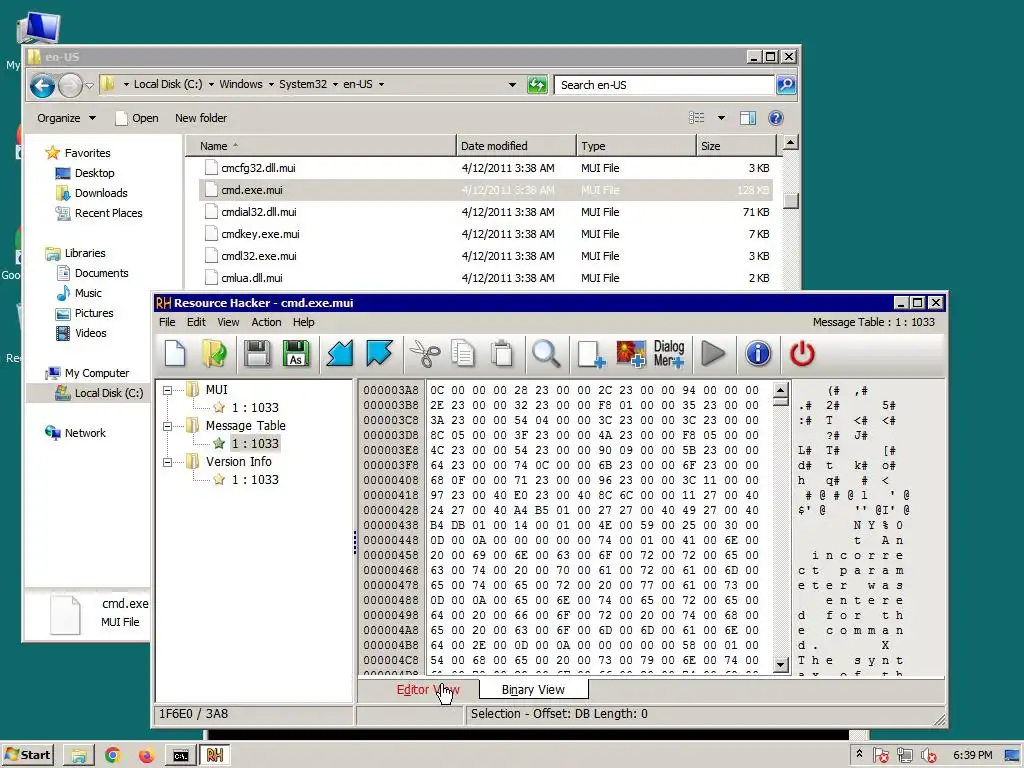Click the blue down-left arrow import icon

tap(340, 353)
